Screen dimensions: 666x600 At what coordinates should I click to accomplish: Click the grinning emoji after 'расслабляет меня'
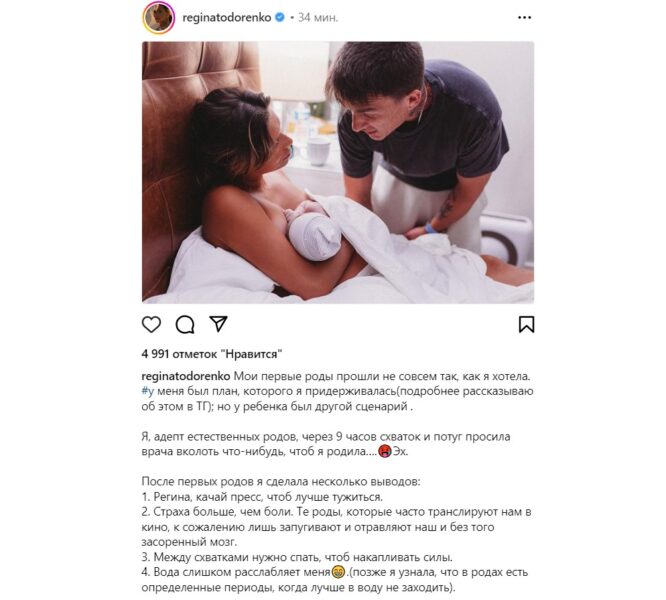click(x=338, y=572)
